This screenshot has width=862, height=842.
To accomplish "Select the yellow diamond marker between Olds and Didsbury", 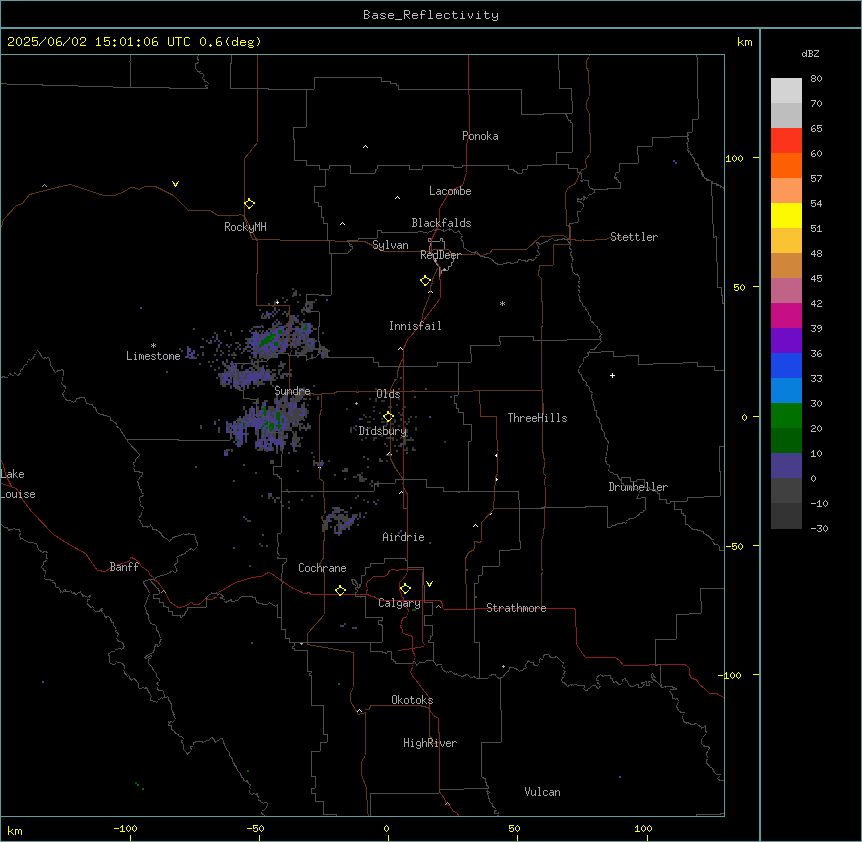I will coord(388,417).
